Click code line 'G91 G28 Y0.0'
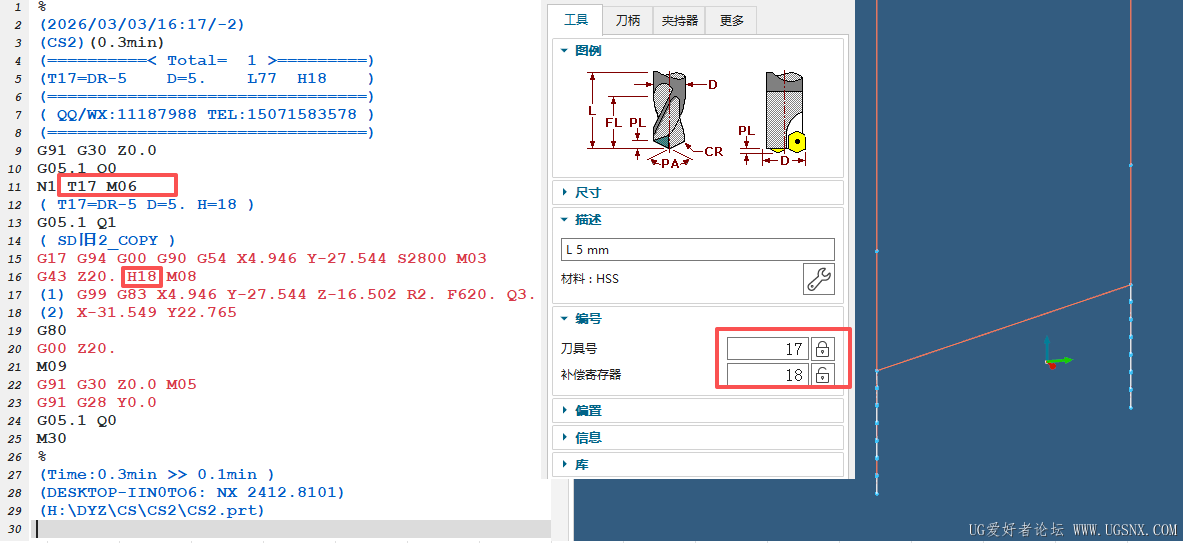 (x=97, y=403)
